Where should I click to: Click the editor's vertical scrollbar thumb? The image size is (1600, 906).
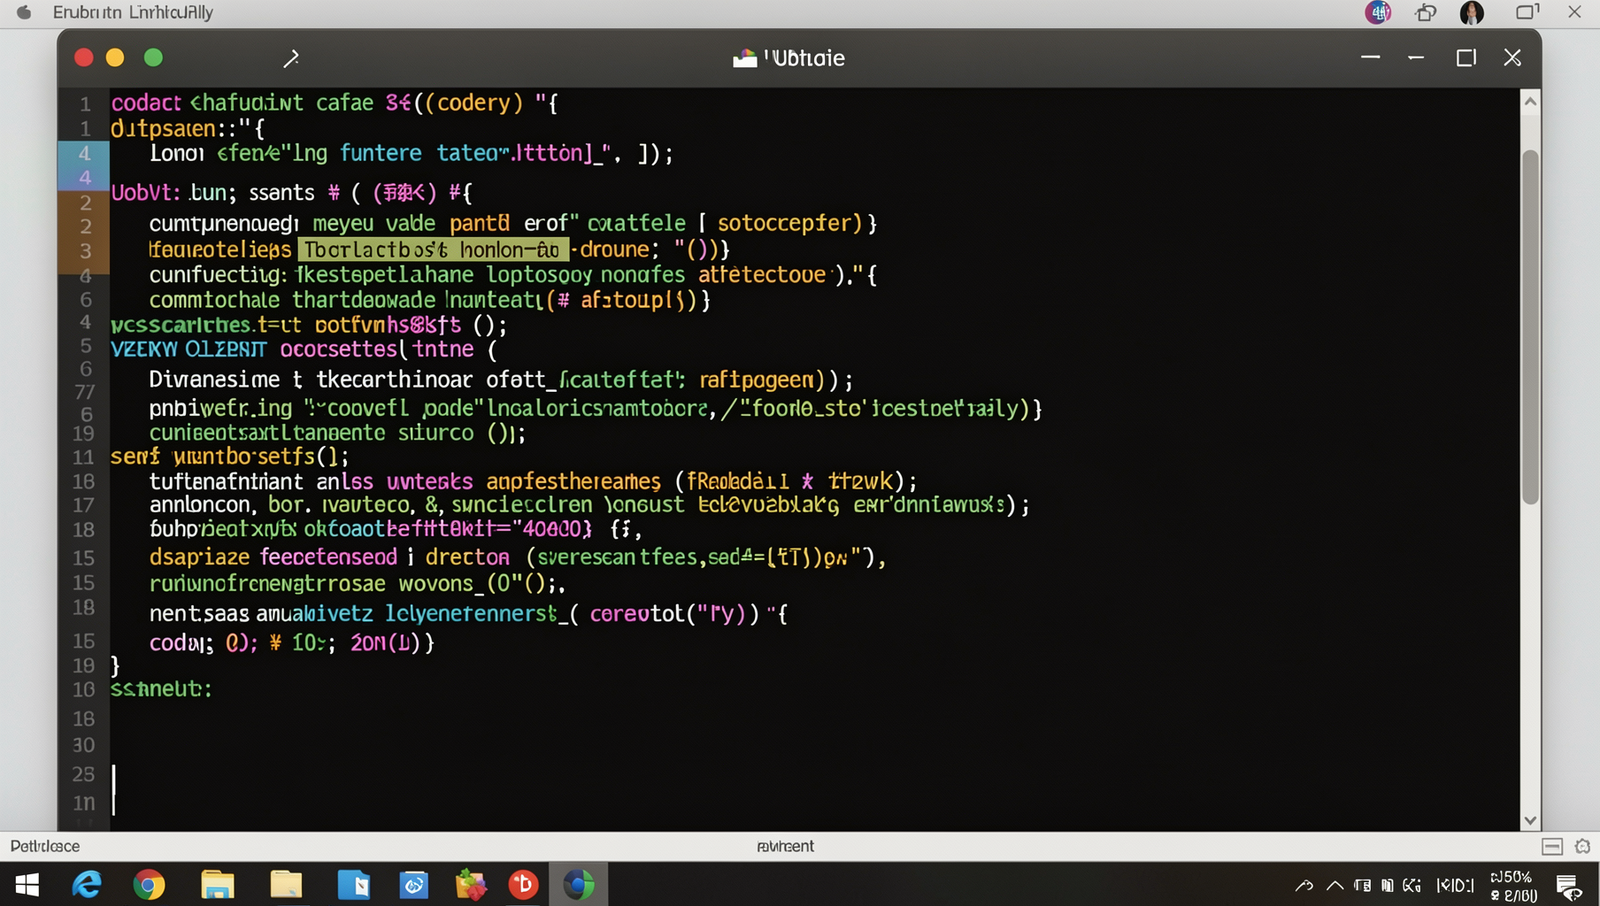(1530, 327)
